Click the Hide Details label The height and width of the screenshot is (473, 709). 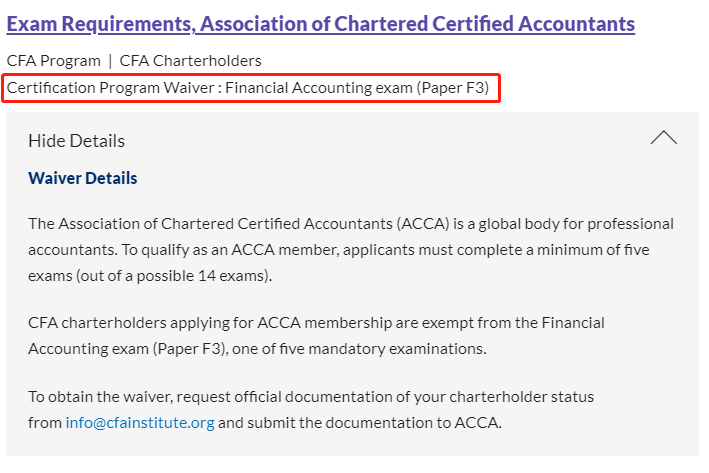click(x=76, y=140)
